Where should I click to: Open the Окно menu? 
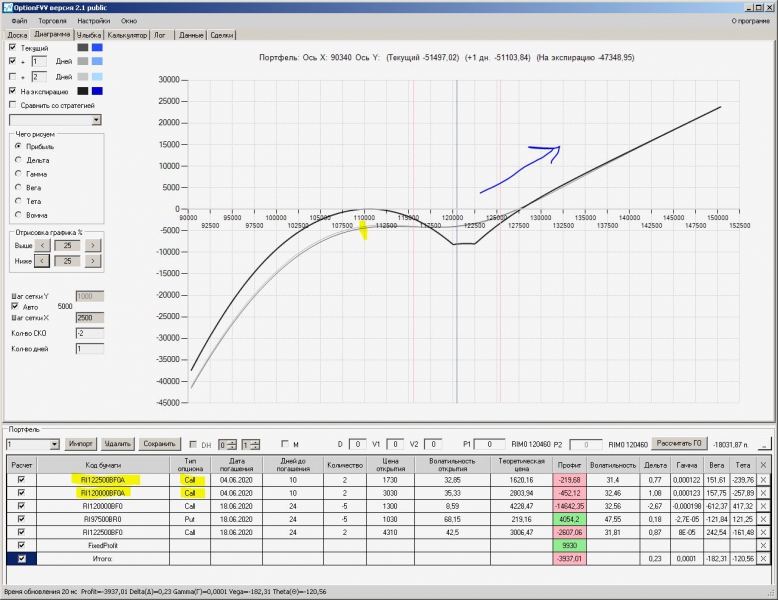(x=129, y=21)
